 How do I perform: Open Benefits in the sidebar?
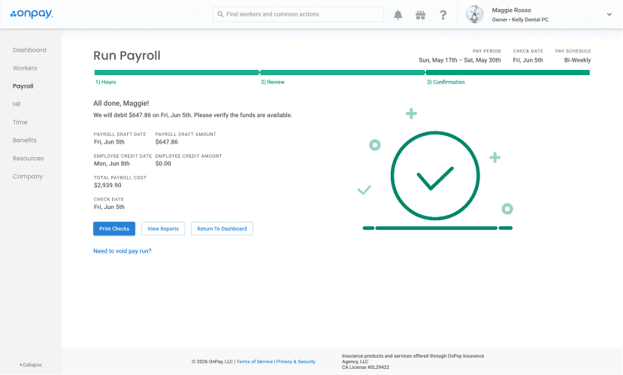(x=24, y=140)
